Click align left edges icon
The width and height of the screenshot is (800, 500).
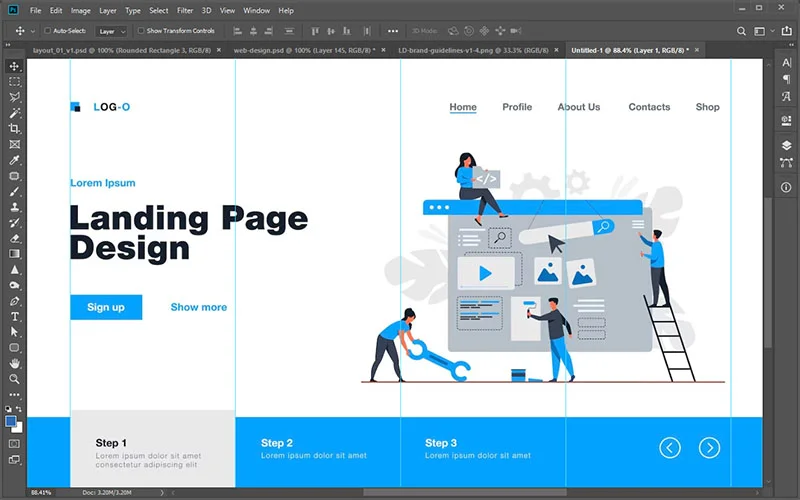point(237,31)
